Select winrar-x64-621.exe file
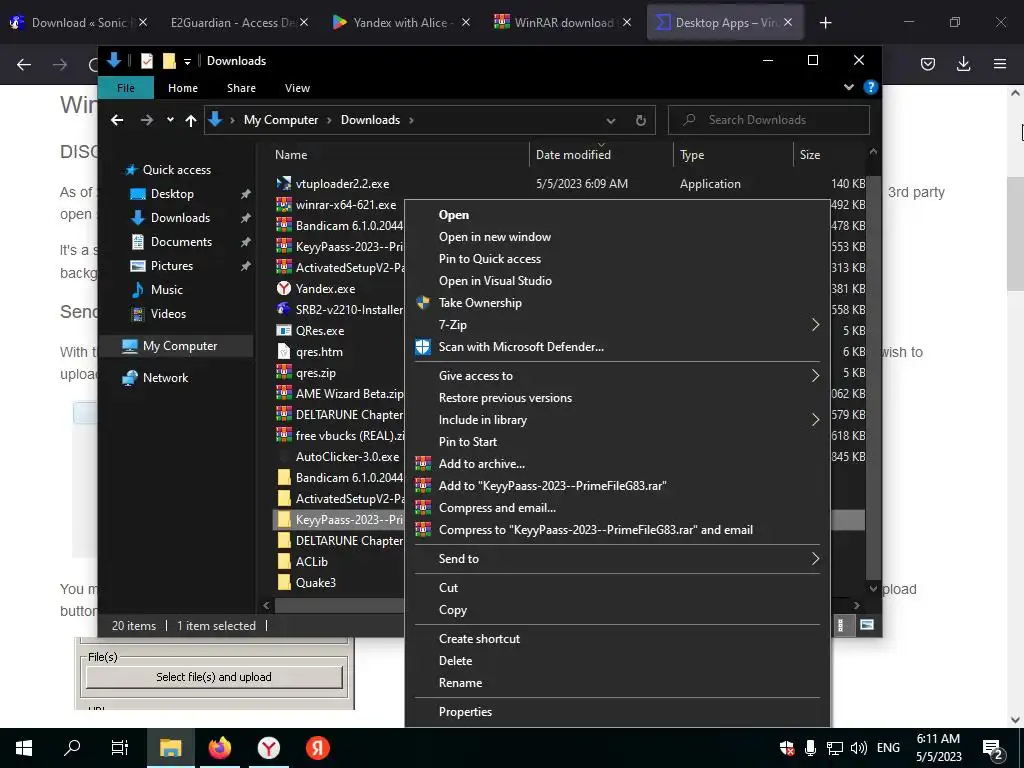 point(345,205)
